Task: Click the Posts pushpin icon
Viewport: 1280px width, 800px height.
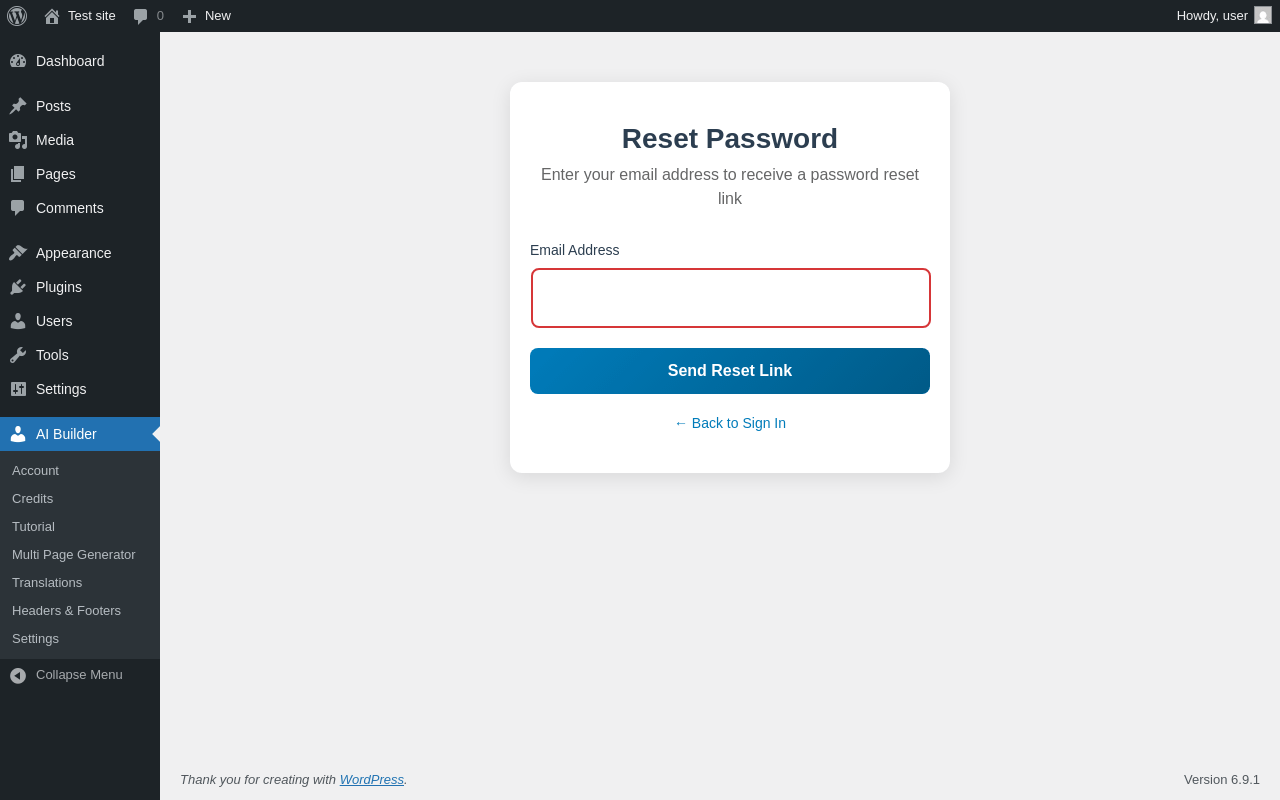Action: (x=18, y=106)
